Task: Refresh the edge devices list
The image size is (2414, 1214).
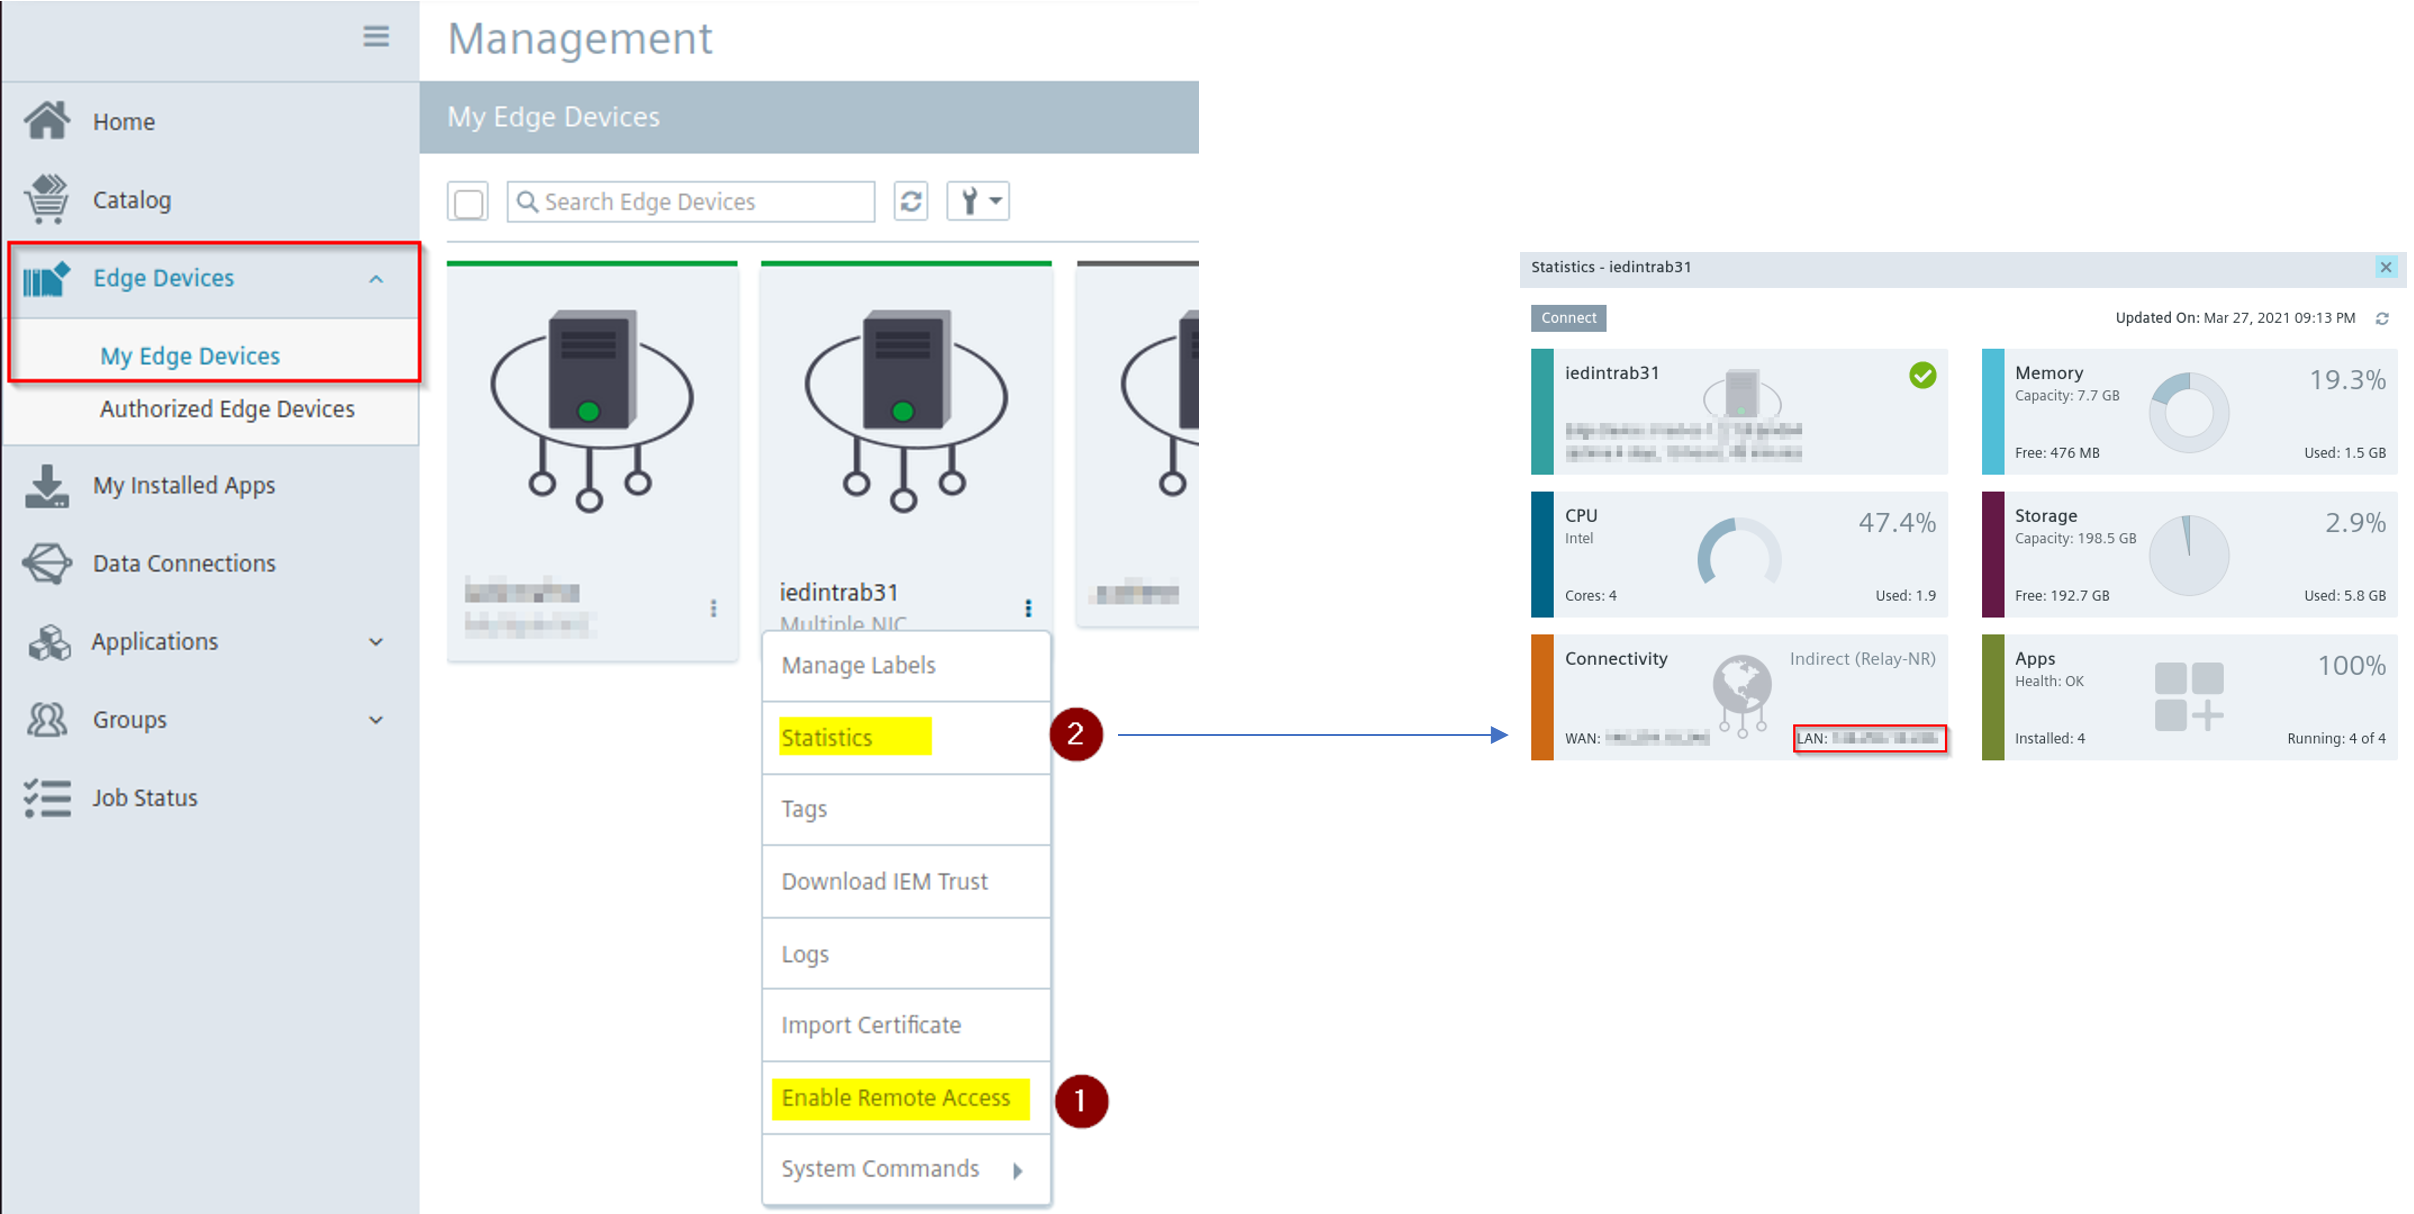Action: (x=910, y=201)
